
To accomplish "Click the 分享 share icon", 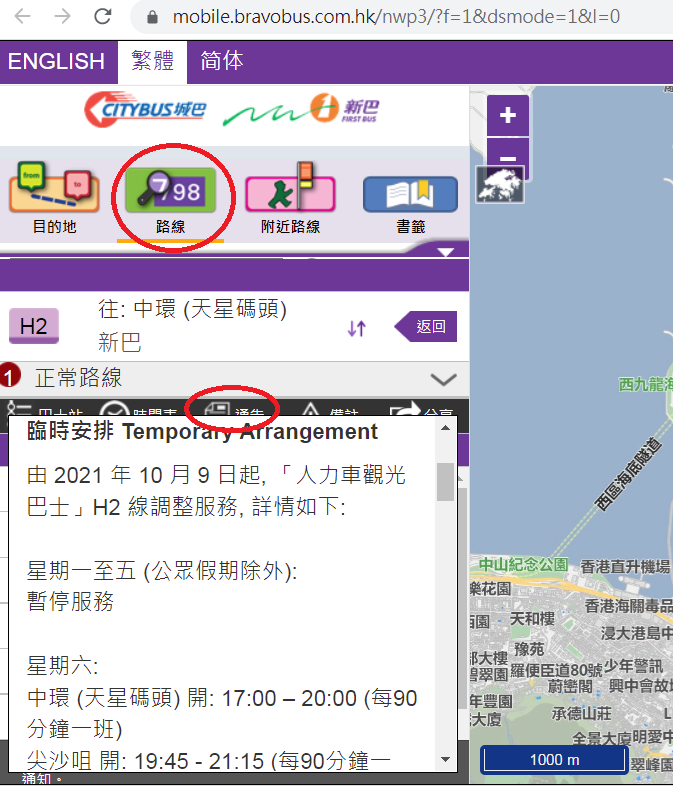I will coord(423,409).
